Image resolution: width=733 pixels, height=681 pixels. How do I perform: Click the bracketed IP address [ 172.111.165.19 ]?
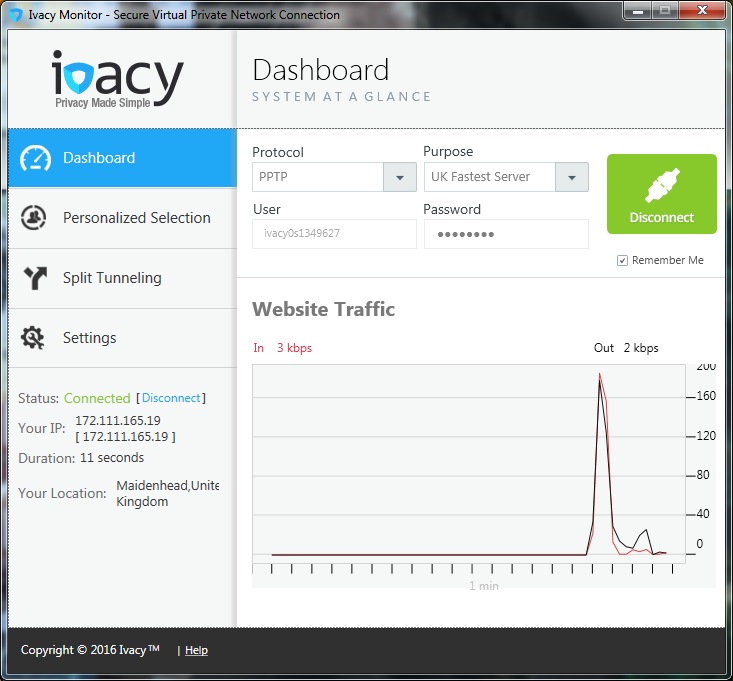pos(125,437)
